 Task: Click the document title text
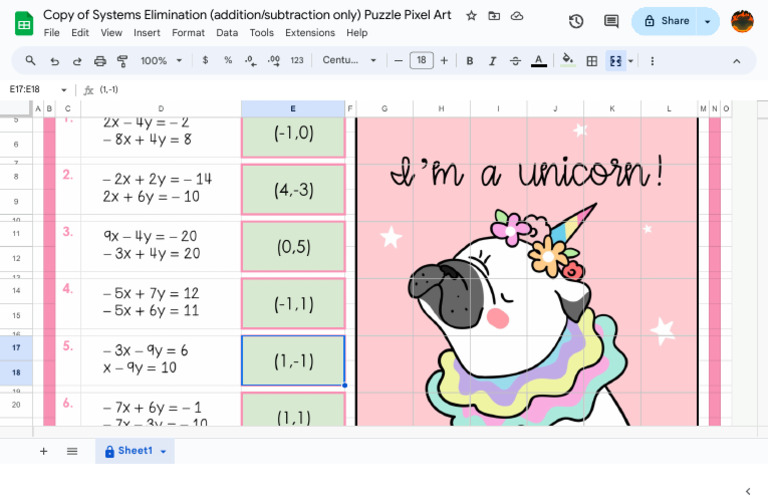247,15
